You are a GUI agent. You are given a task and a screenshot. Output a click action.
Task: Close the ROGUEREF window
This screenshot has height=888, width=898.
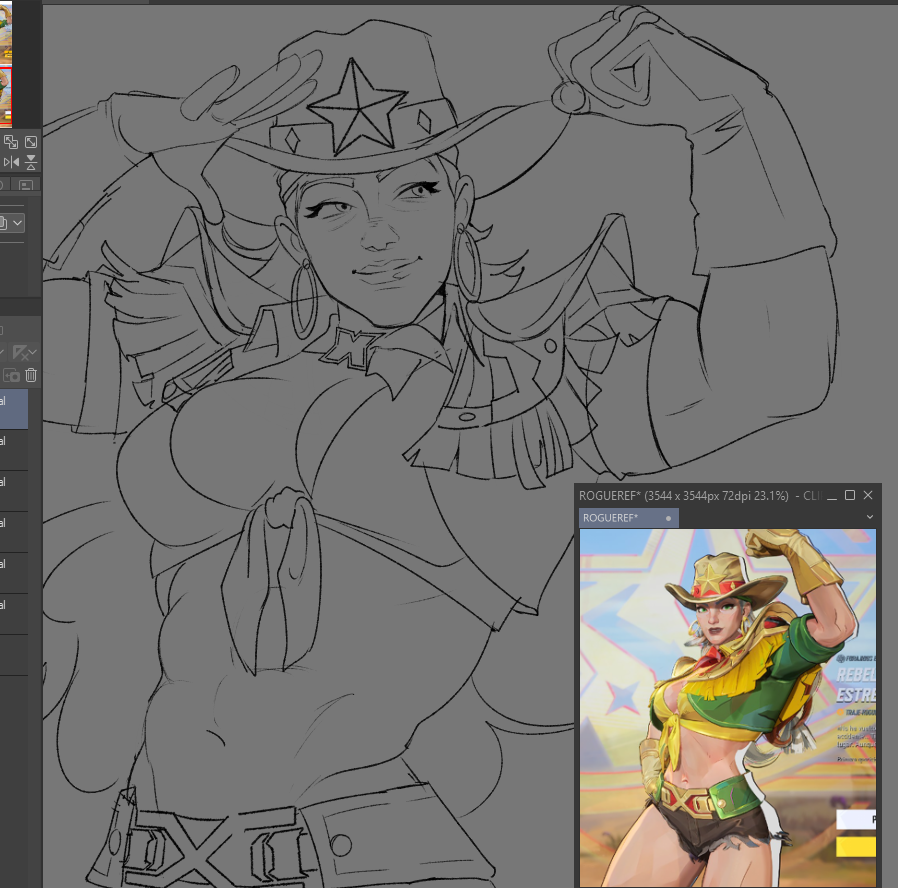point(868,495)
